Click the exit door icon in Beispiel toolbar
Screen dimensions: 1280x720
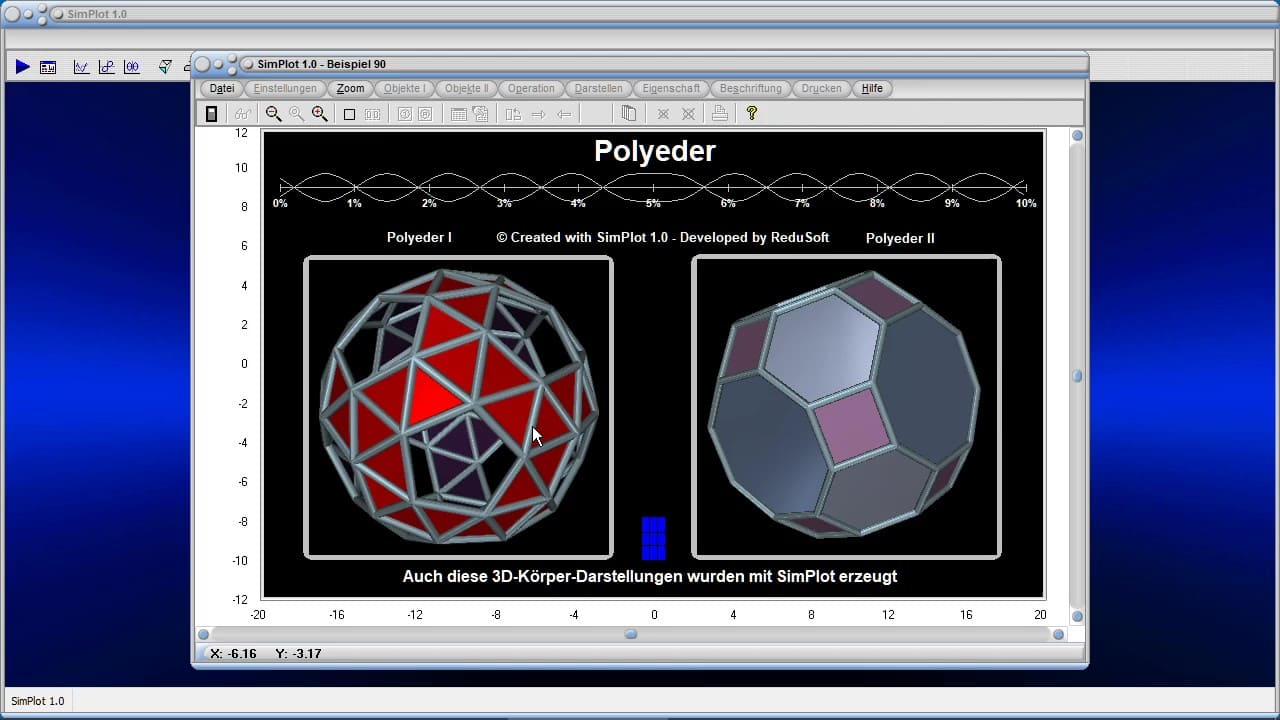point(211,114)
